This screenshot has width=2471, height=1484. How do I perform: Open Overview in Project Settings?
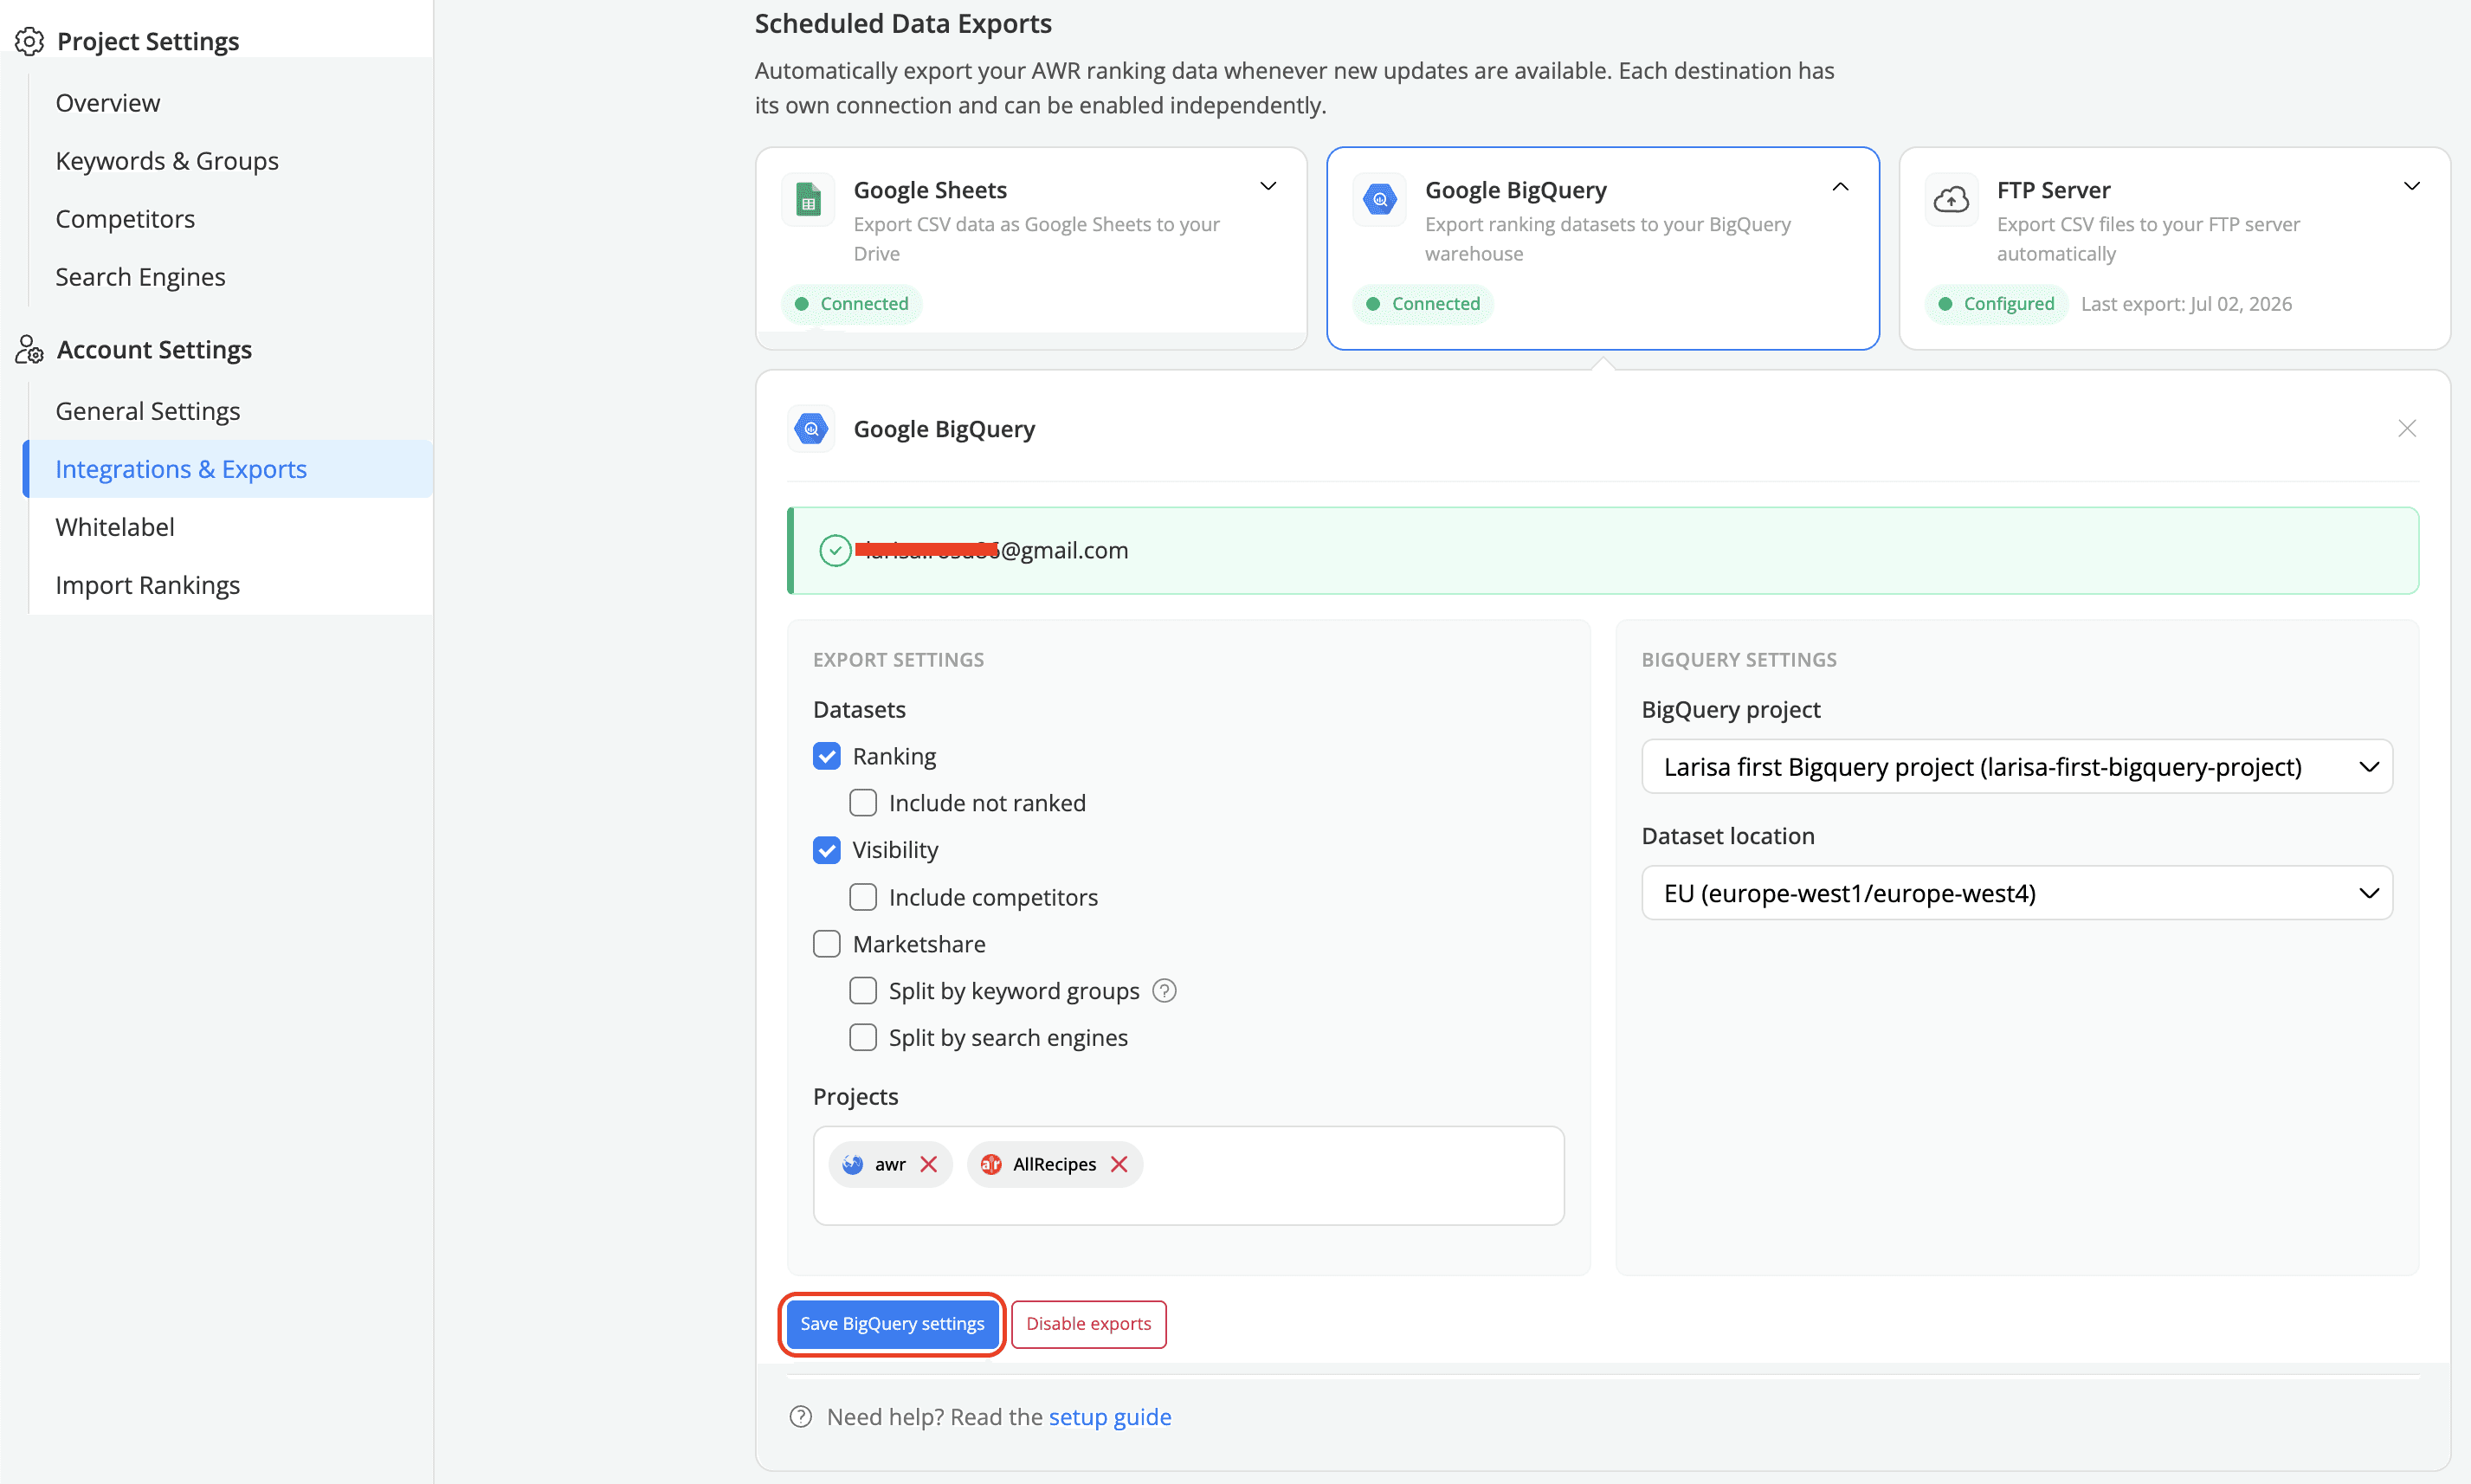pos(108,103)
